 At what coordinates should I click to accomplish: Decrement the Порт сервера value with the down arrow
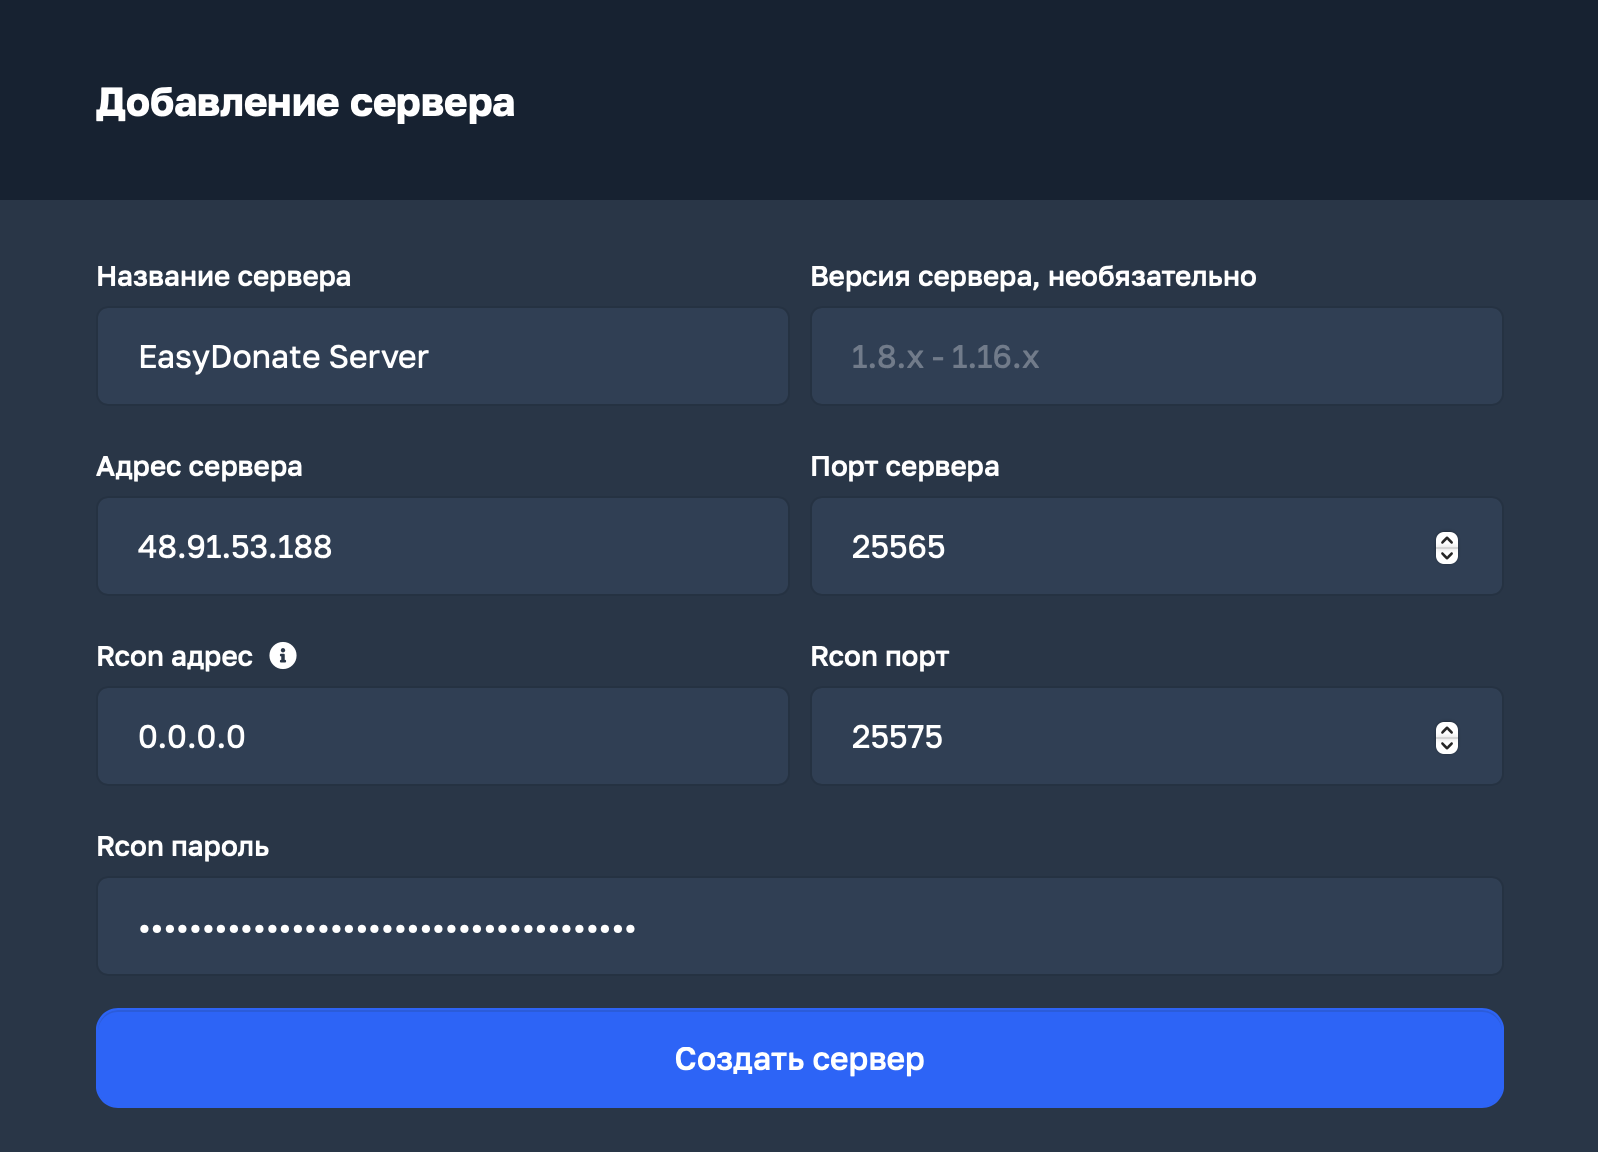click(x=1446, y=556)
